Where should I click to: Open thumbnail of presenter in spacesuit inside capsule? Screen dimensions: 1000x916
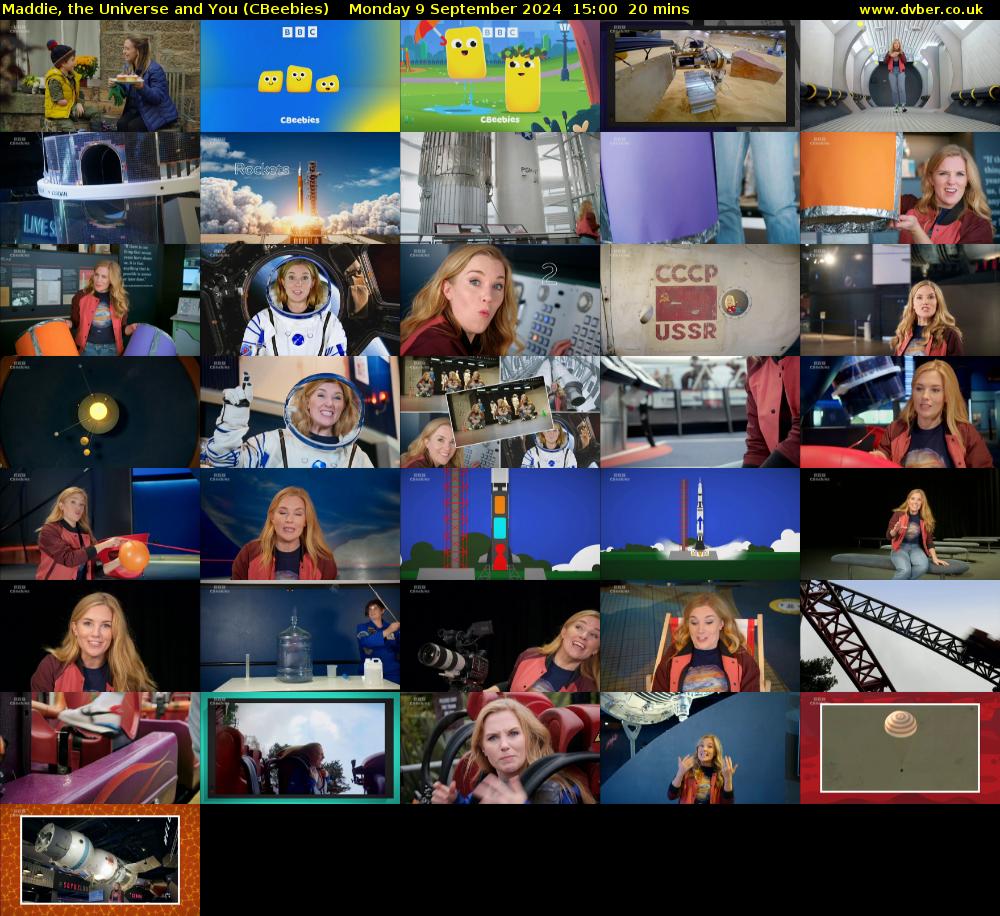300,300
